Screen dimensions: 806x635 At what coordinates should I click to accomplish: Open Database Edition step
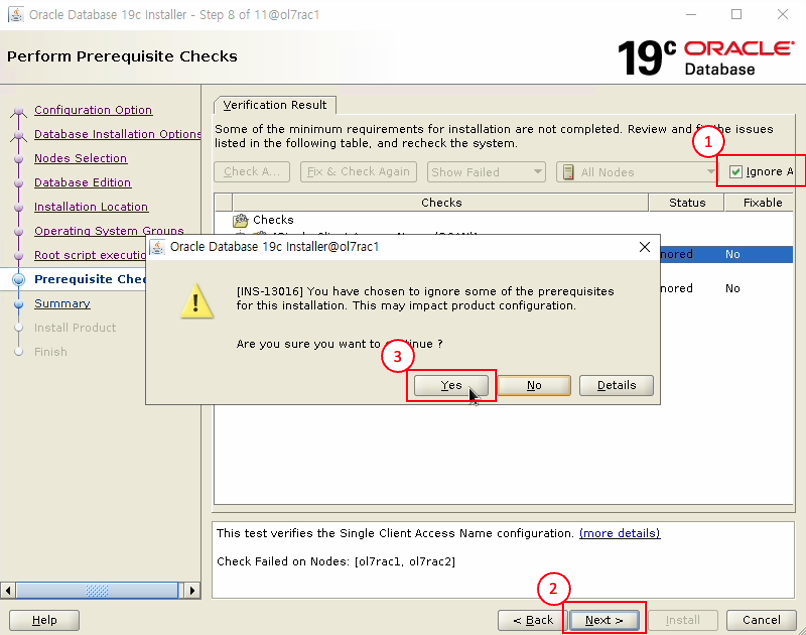click(82, 183)
